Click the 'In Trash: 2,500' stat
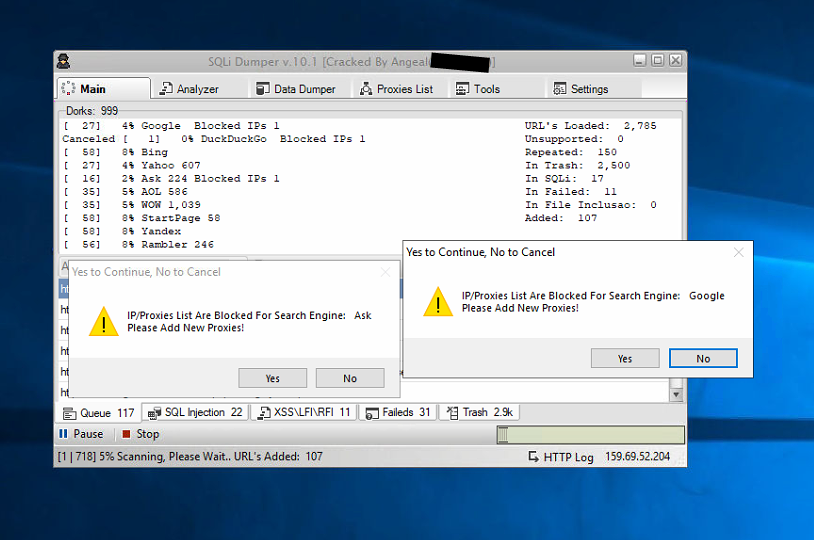The height and width of the screenshot is (540, 814). pyautogui.click(x=577, y=165)
